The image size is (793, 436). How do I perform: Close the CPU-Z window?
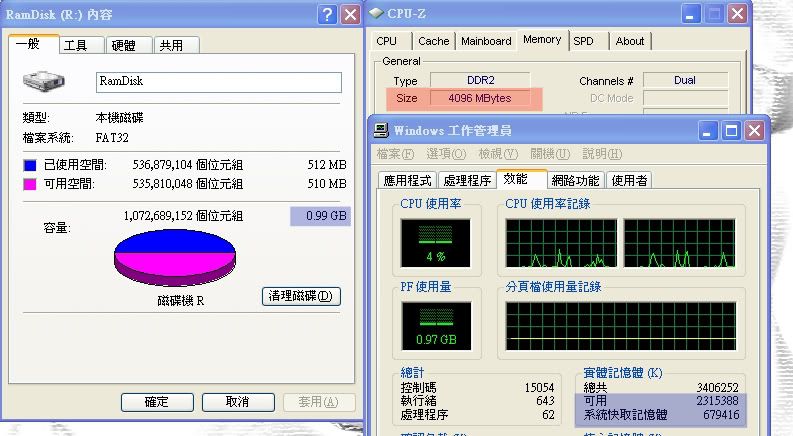737,14
